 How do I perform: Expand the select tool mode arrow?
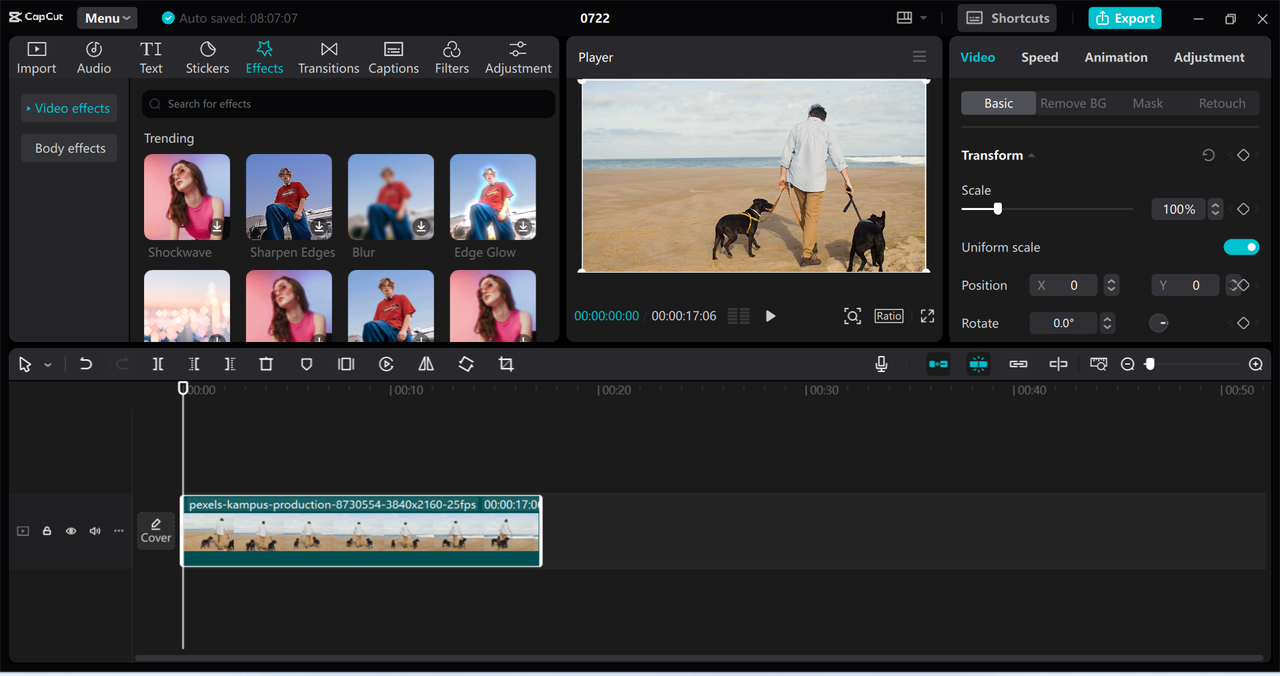click(47, 365)
